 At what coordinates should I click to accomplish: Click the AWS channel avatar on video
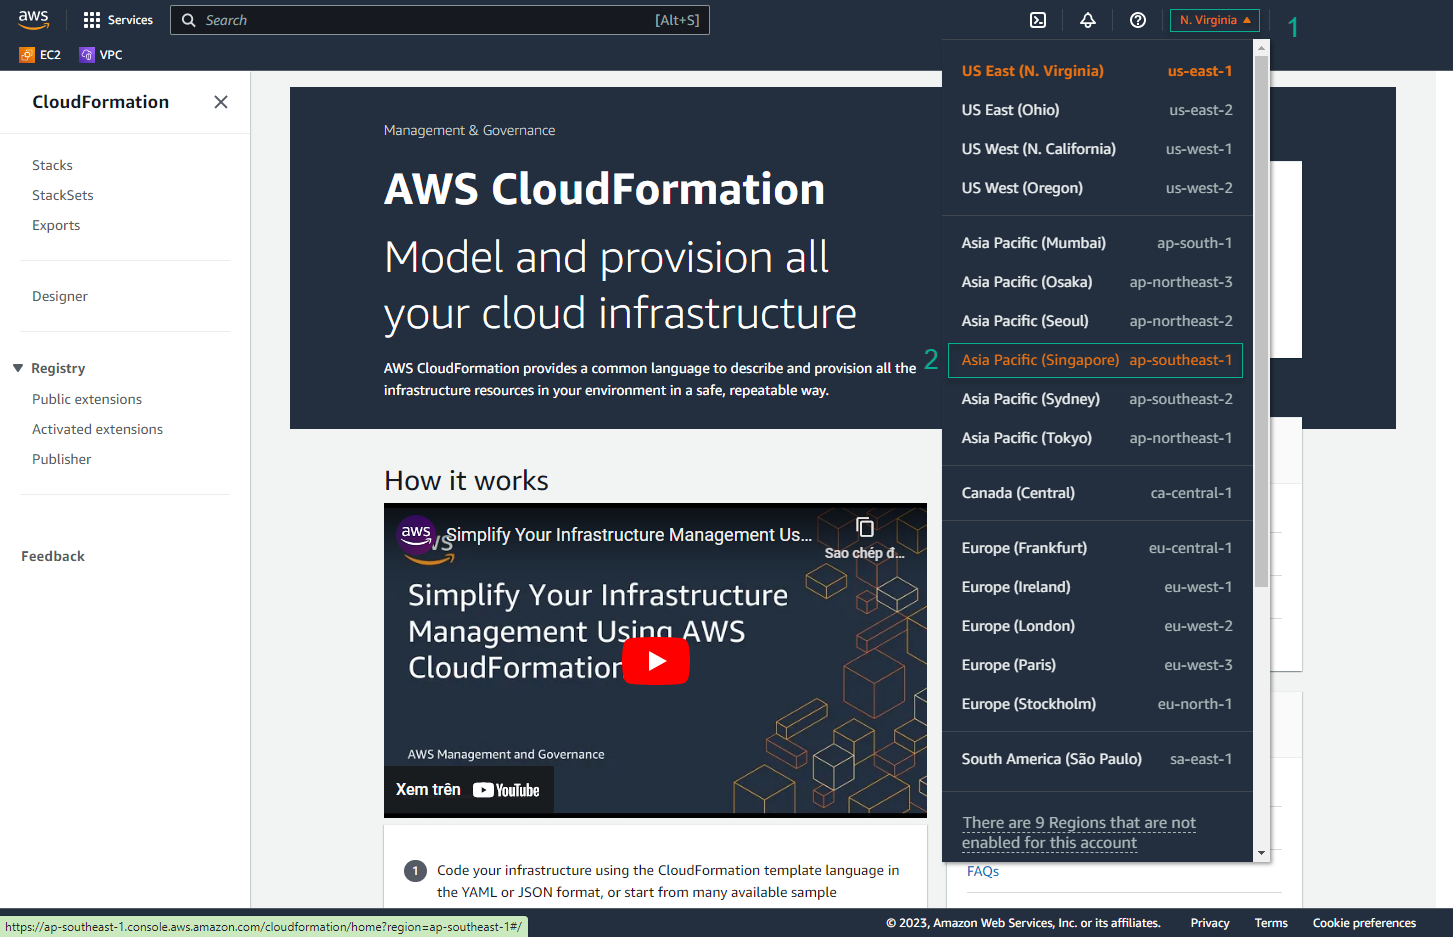coord(416,534)
